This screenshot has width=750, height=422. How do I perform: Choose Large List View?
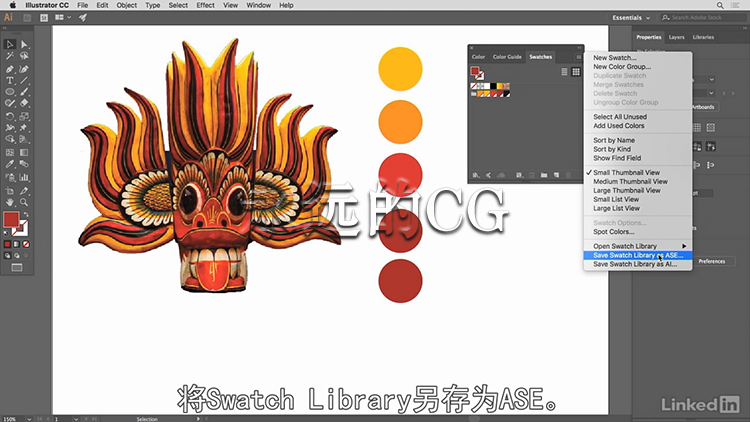pos(638,208)
